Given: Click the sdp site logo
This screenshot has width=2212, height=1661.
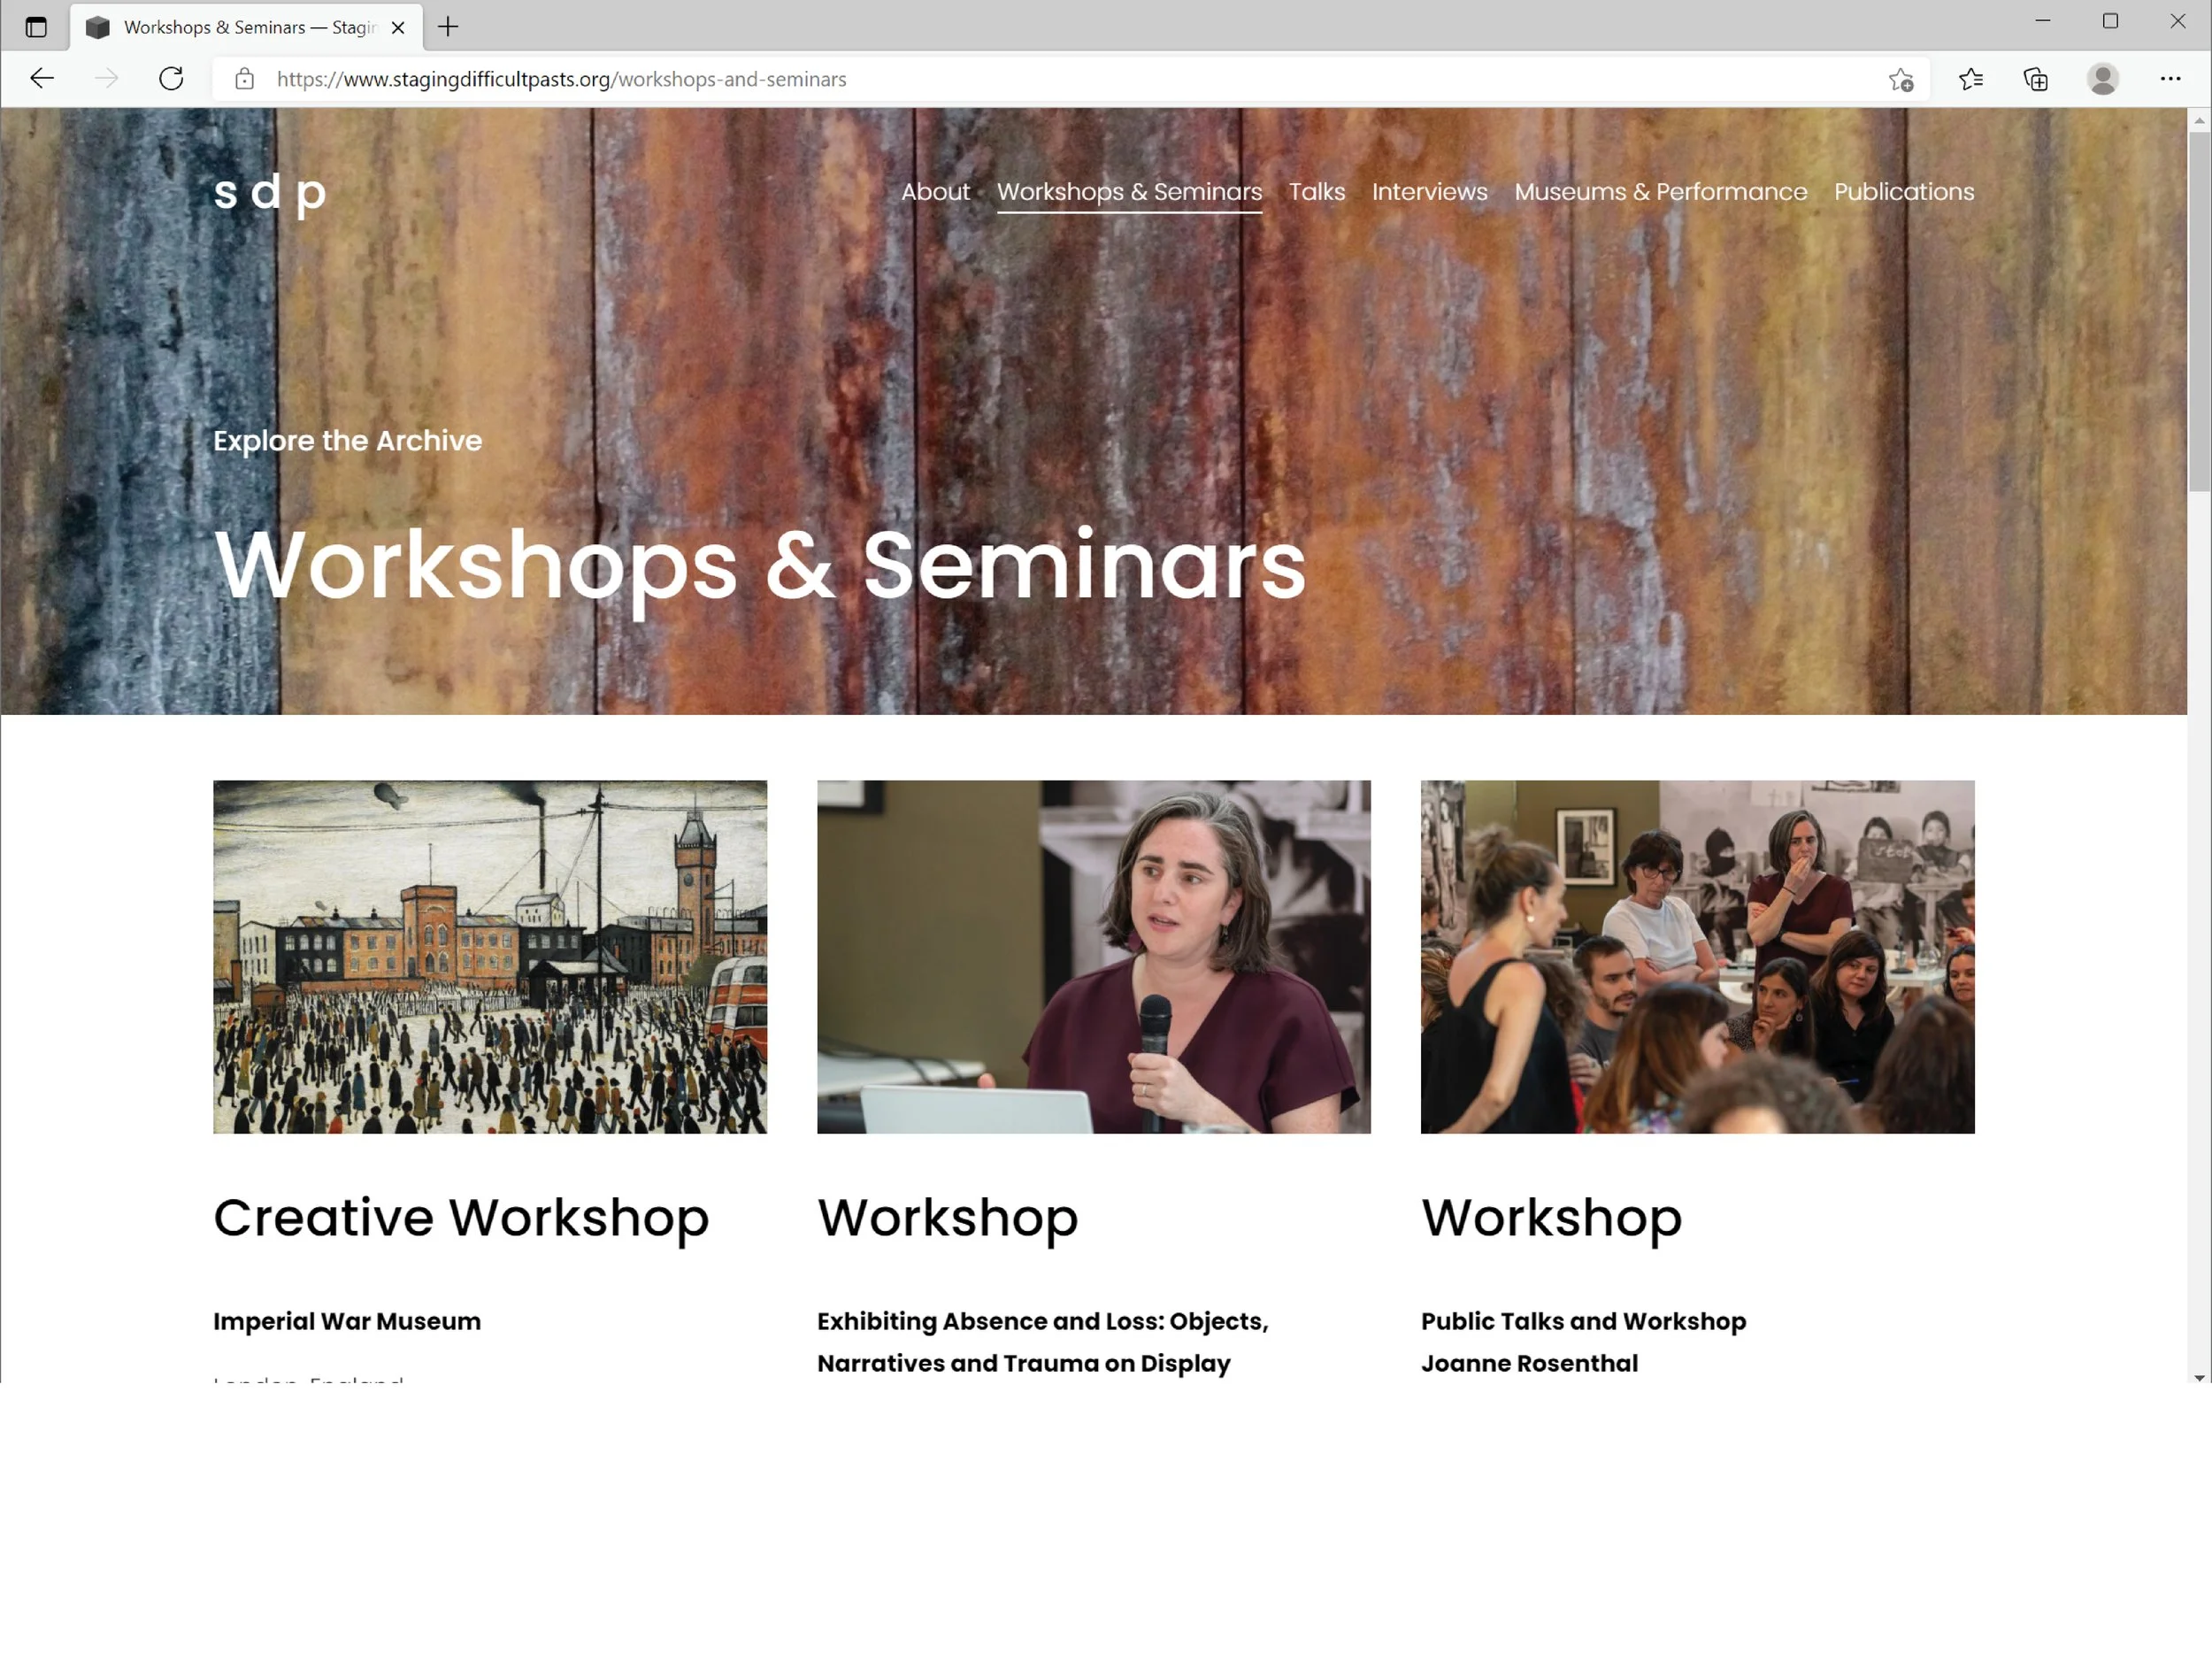Looking at the screenshot, I should pyautogui.click(x=269, y=192).
